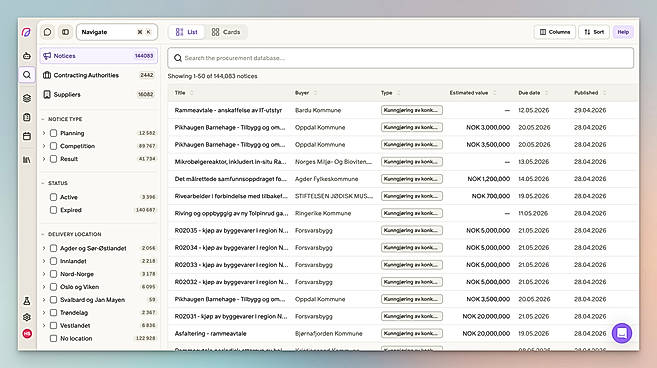Image resolution: width=657 pixels, height=368 pixels.
Task: Select buyer Bjørnafjorden Kommune
Action: pos(328,334)
